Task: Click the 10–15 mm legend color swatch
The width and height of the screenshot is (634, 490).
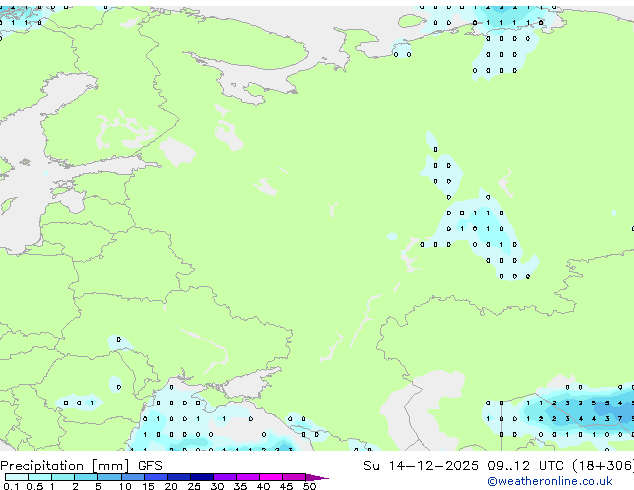Action: [x=132, y=477]
